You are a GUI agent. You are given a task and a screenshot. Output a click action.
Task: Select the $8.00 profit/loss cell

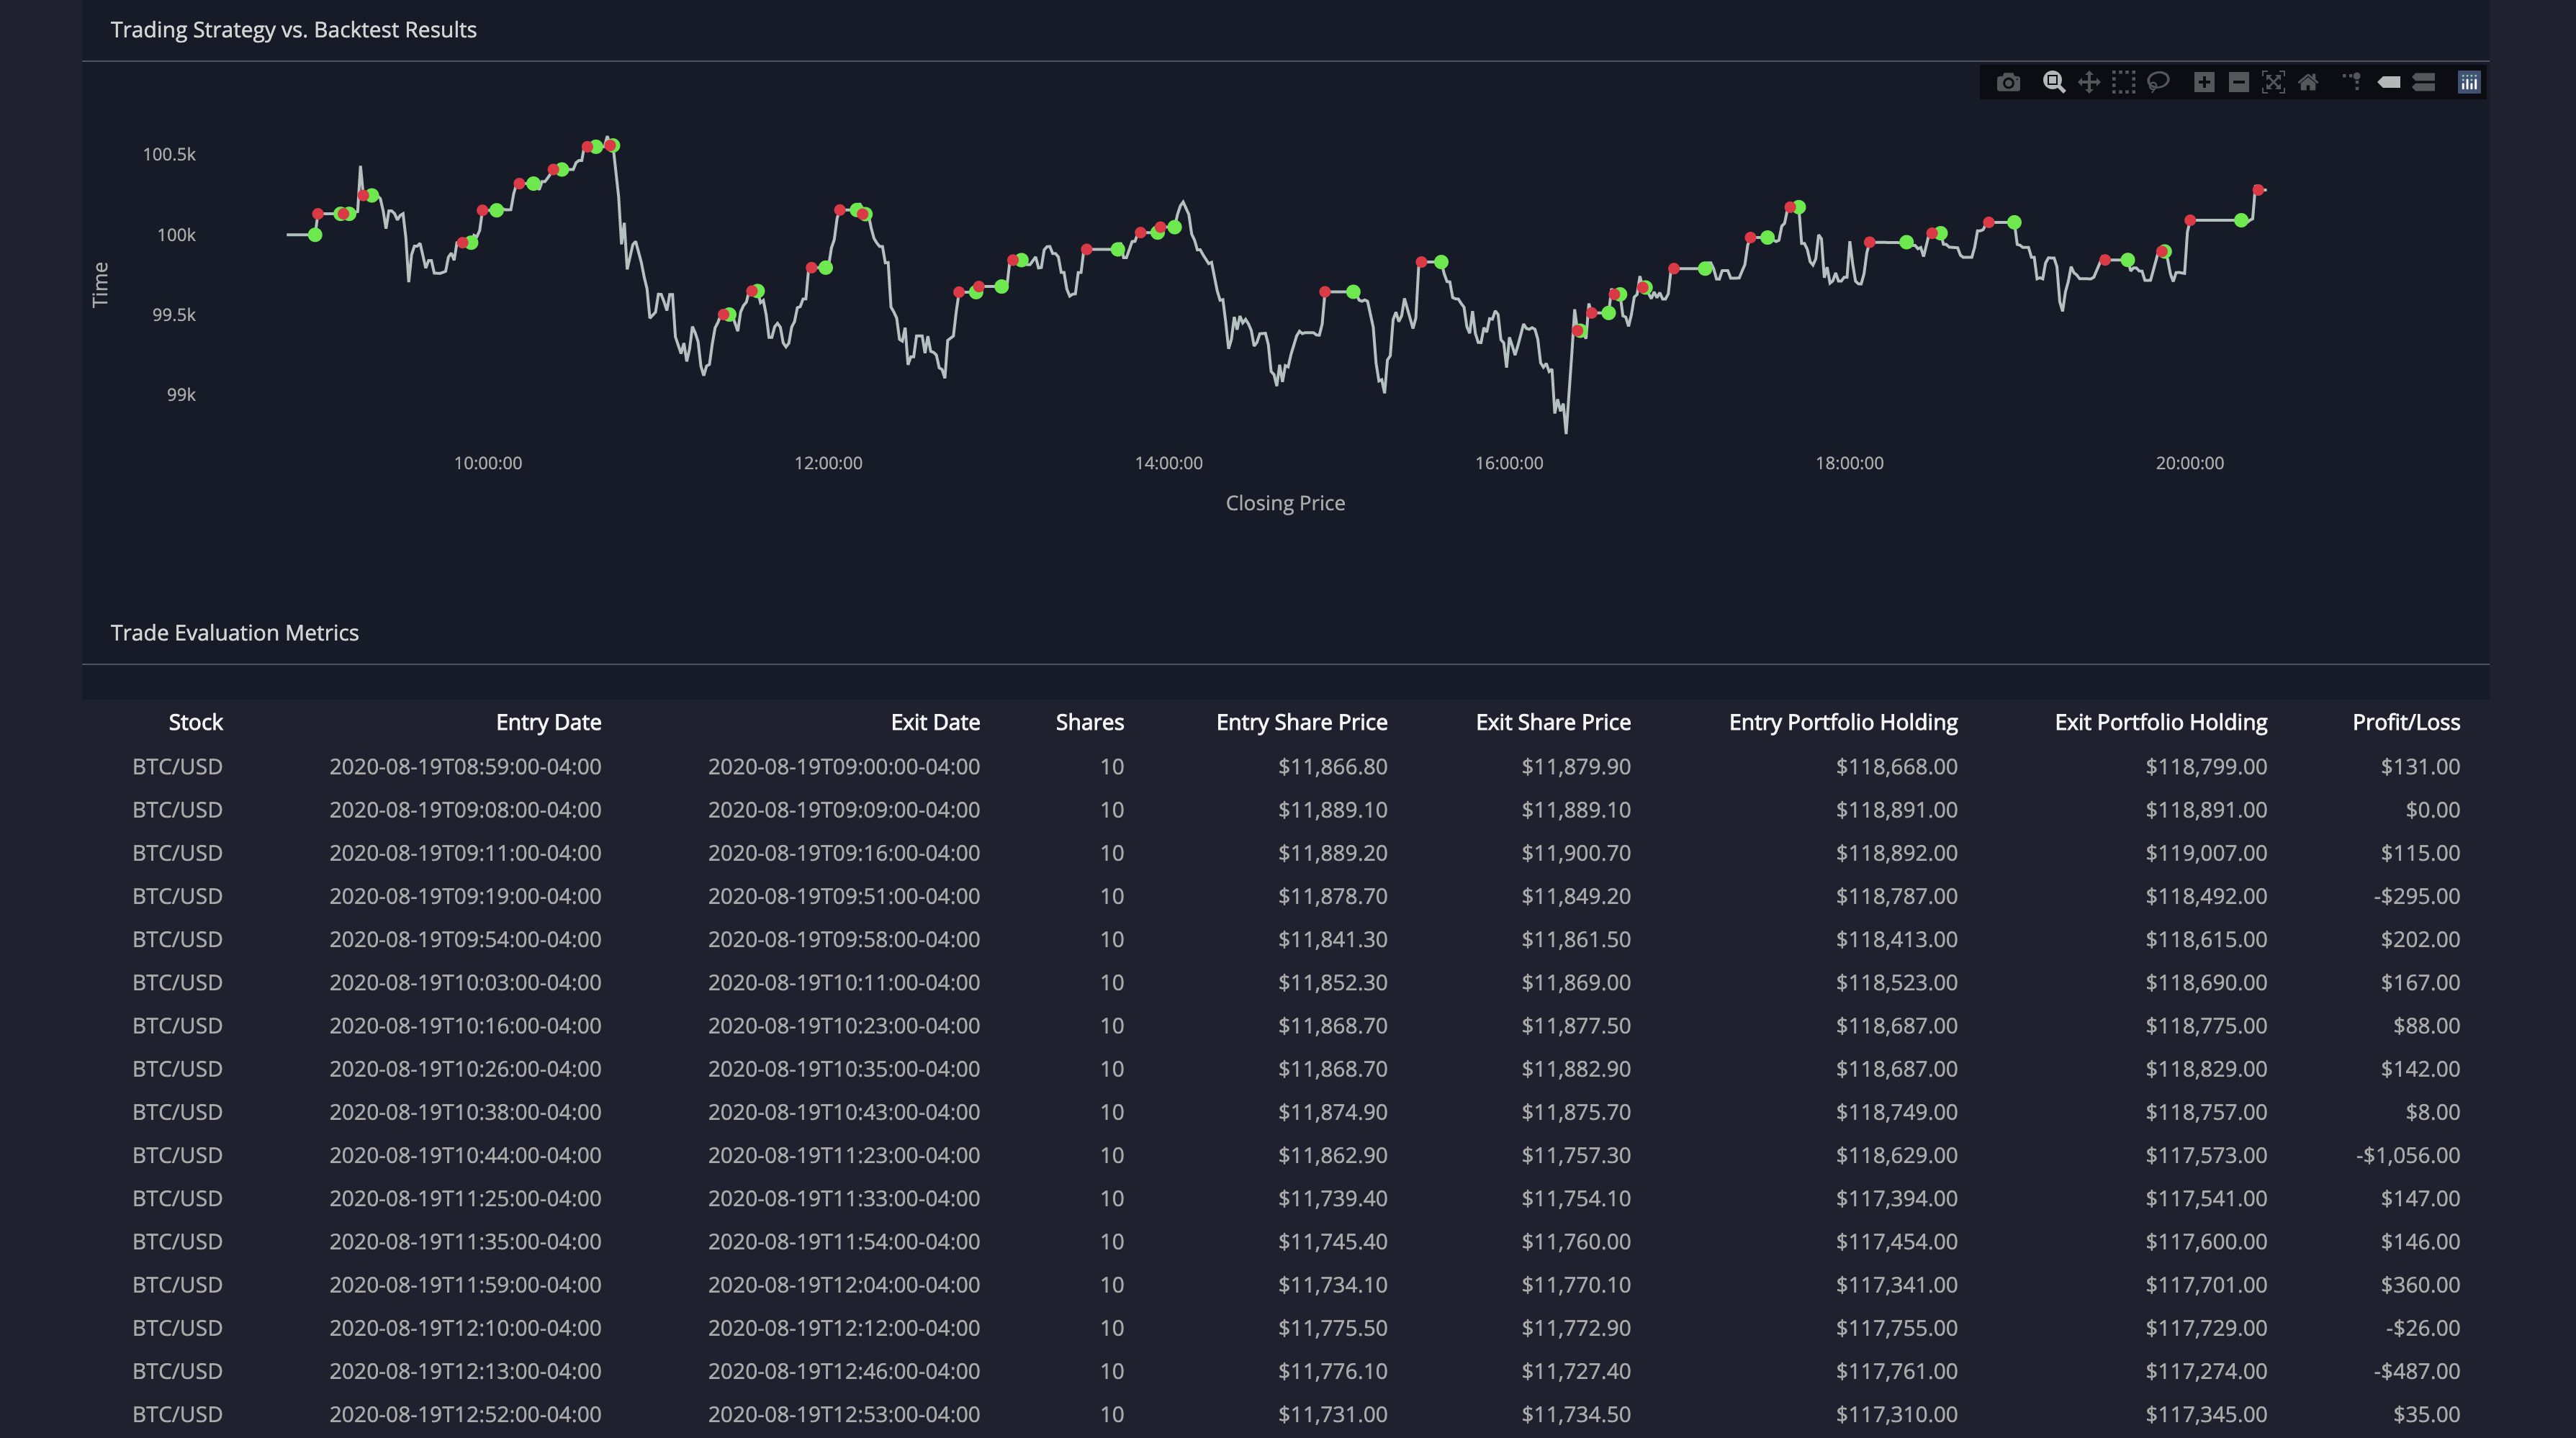click(2432, 1112)
